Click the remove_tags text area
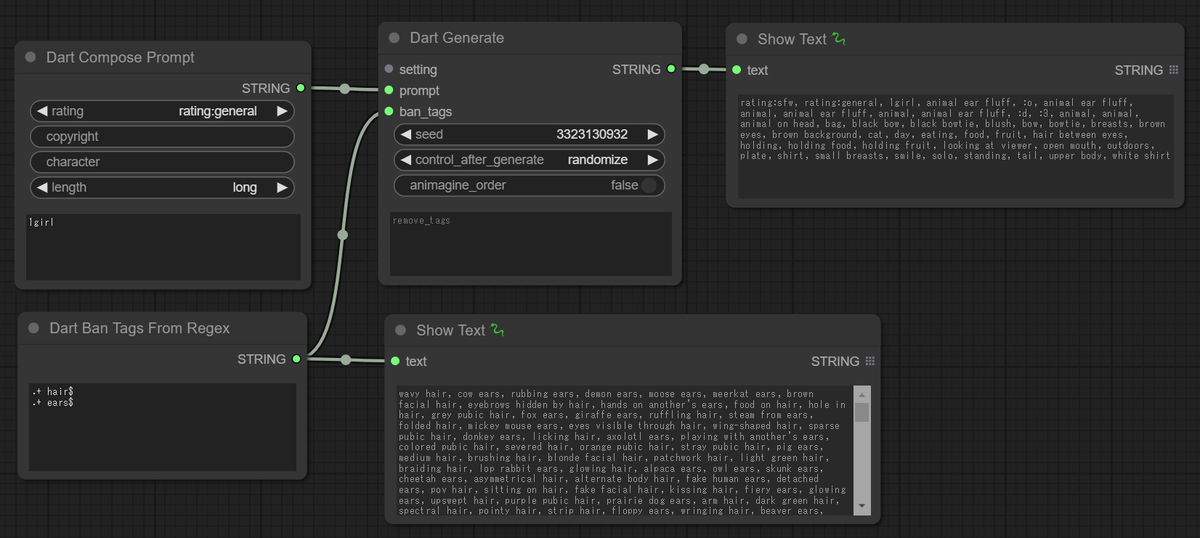1200x538 pixels. [530, 243]
